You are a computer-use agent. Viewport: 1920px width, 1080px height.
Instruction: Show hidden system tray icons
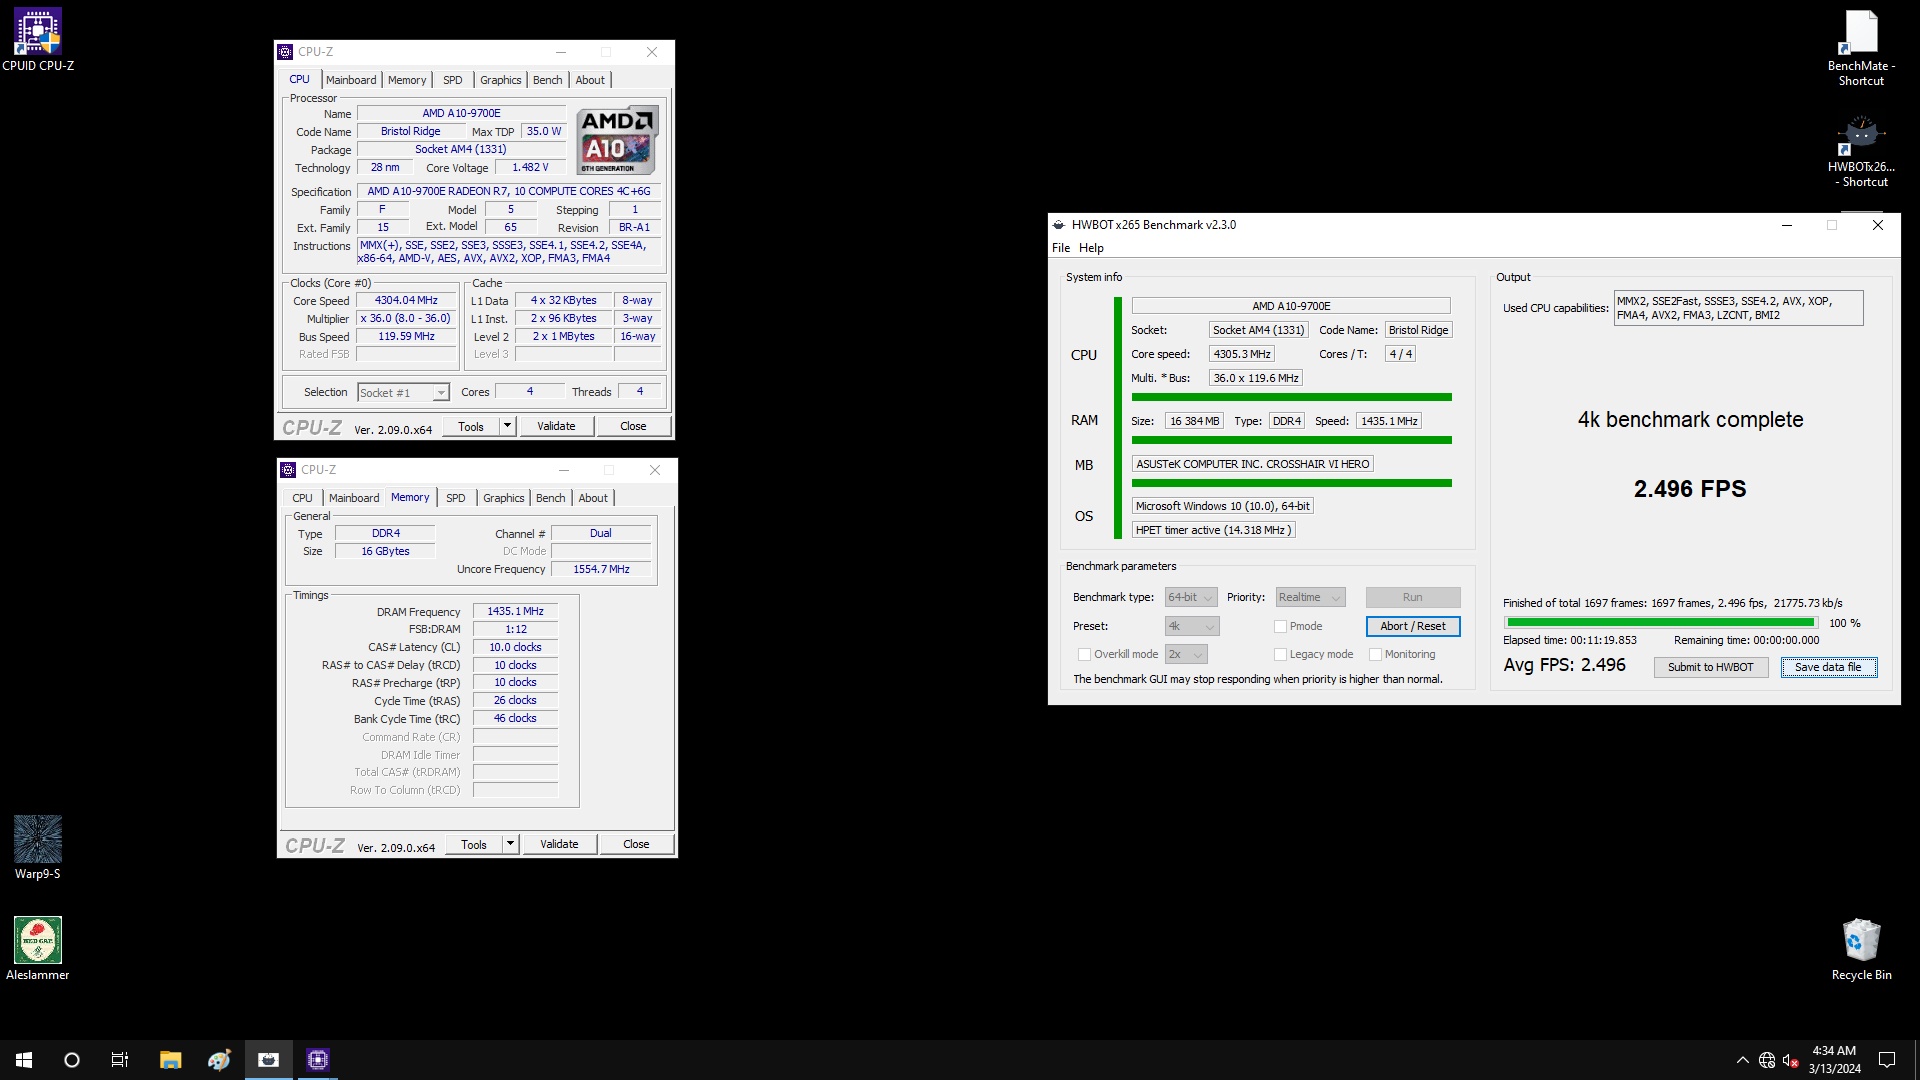1742,1060
